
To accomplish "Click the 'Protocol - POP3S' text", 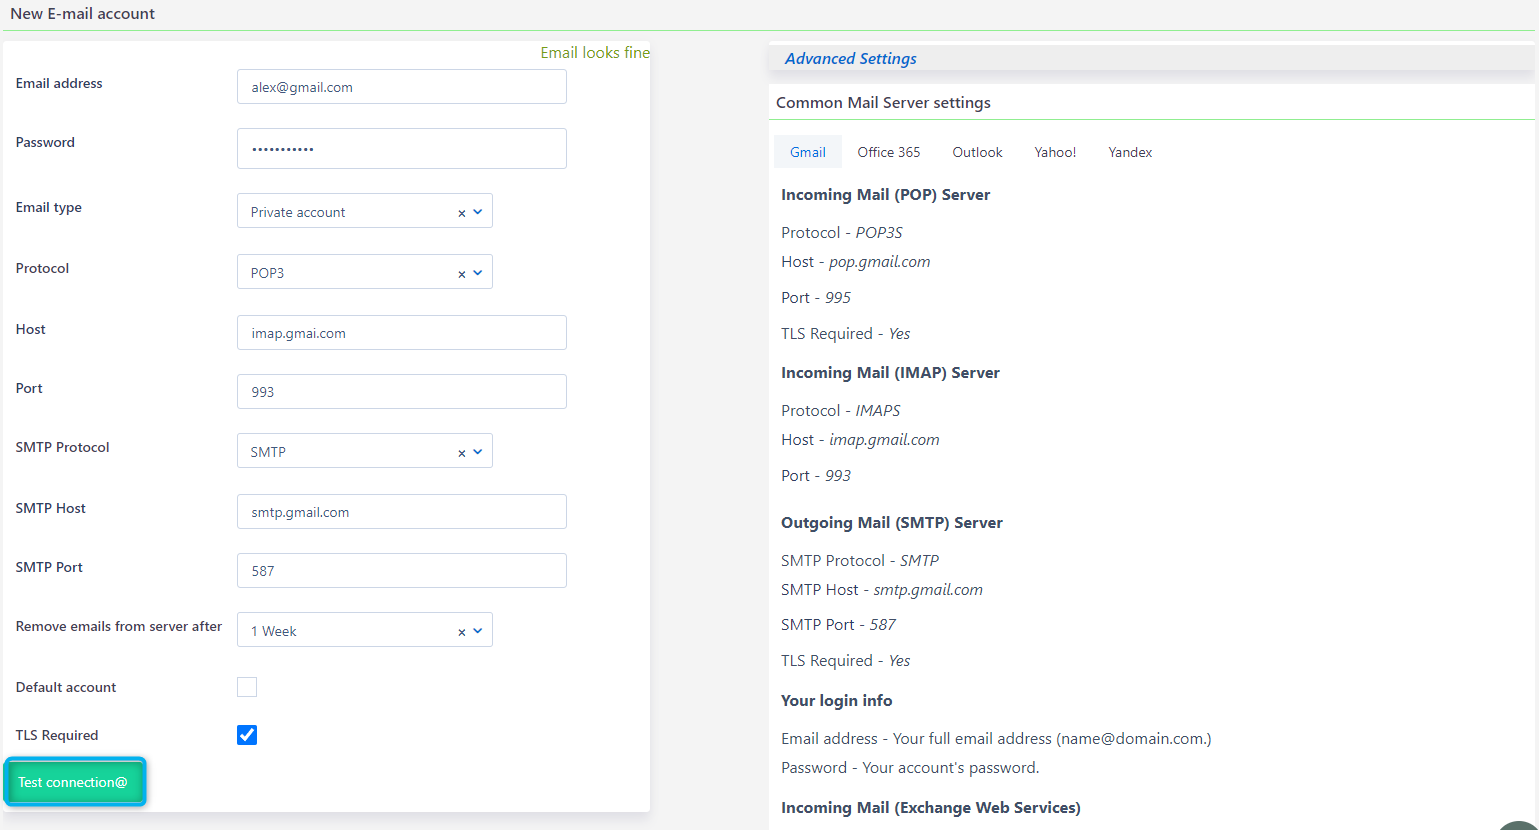I will [x=842, y=233].
